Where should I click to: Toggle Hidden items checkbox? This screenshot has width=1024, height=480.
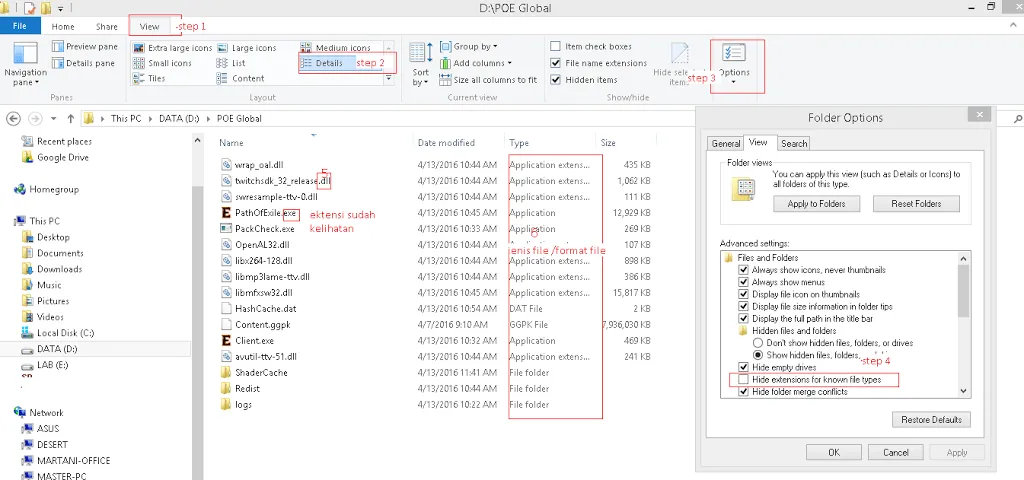click(555, 80)
